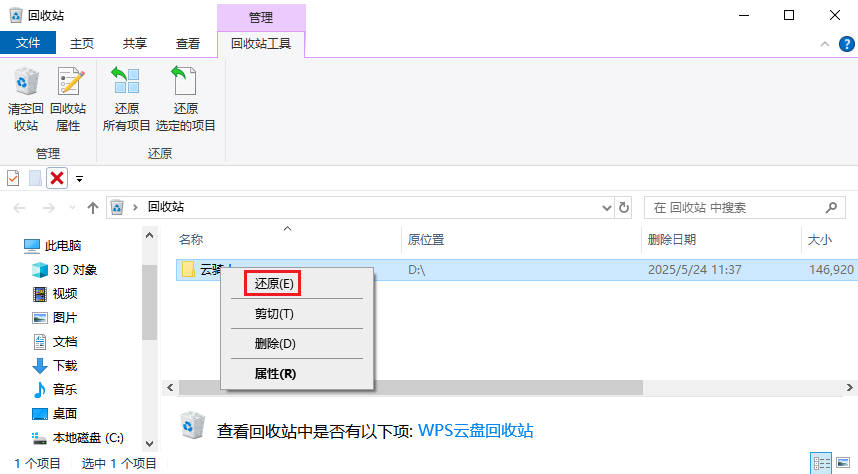Open the Customize Quick Access Toolbar dropdown

79,179
